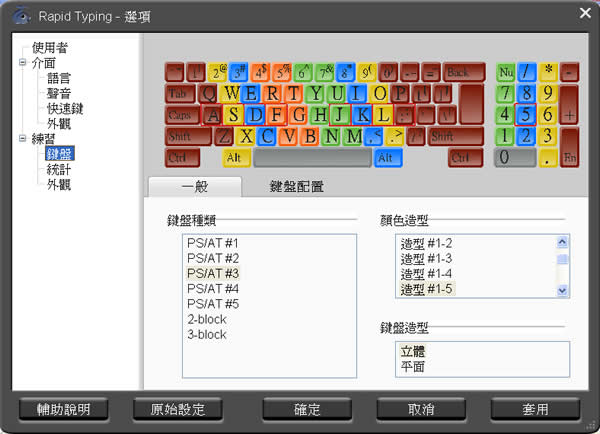The width and height of the screenshot is (600, 434).
Task: Select 統計 tree item
Action: click(x=59, y=169)
